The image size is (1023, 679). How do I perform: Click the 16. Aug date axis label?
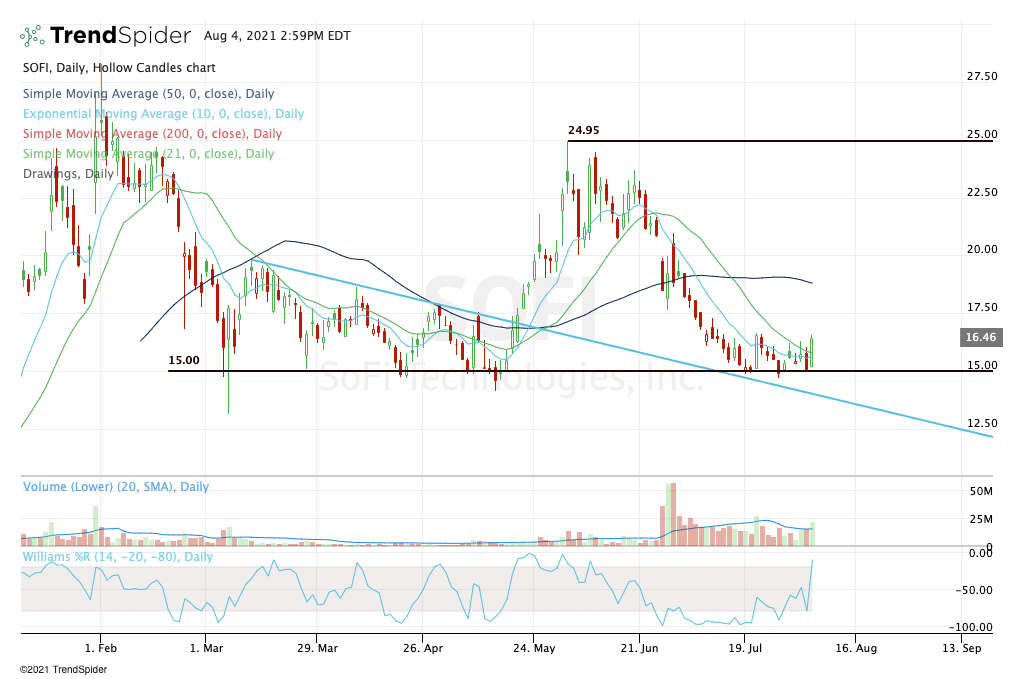tap(853, 648)
